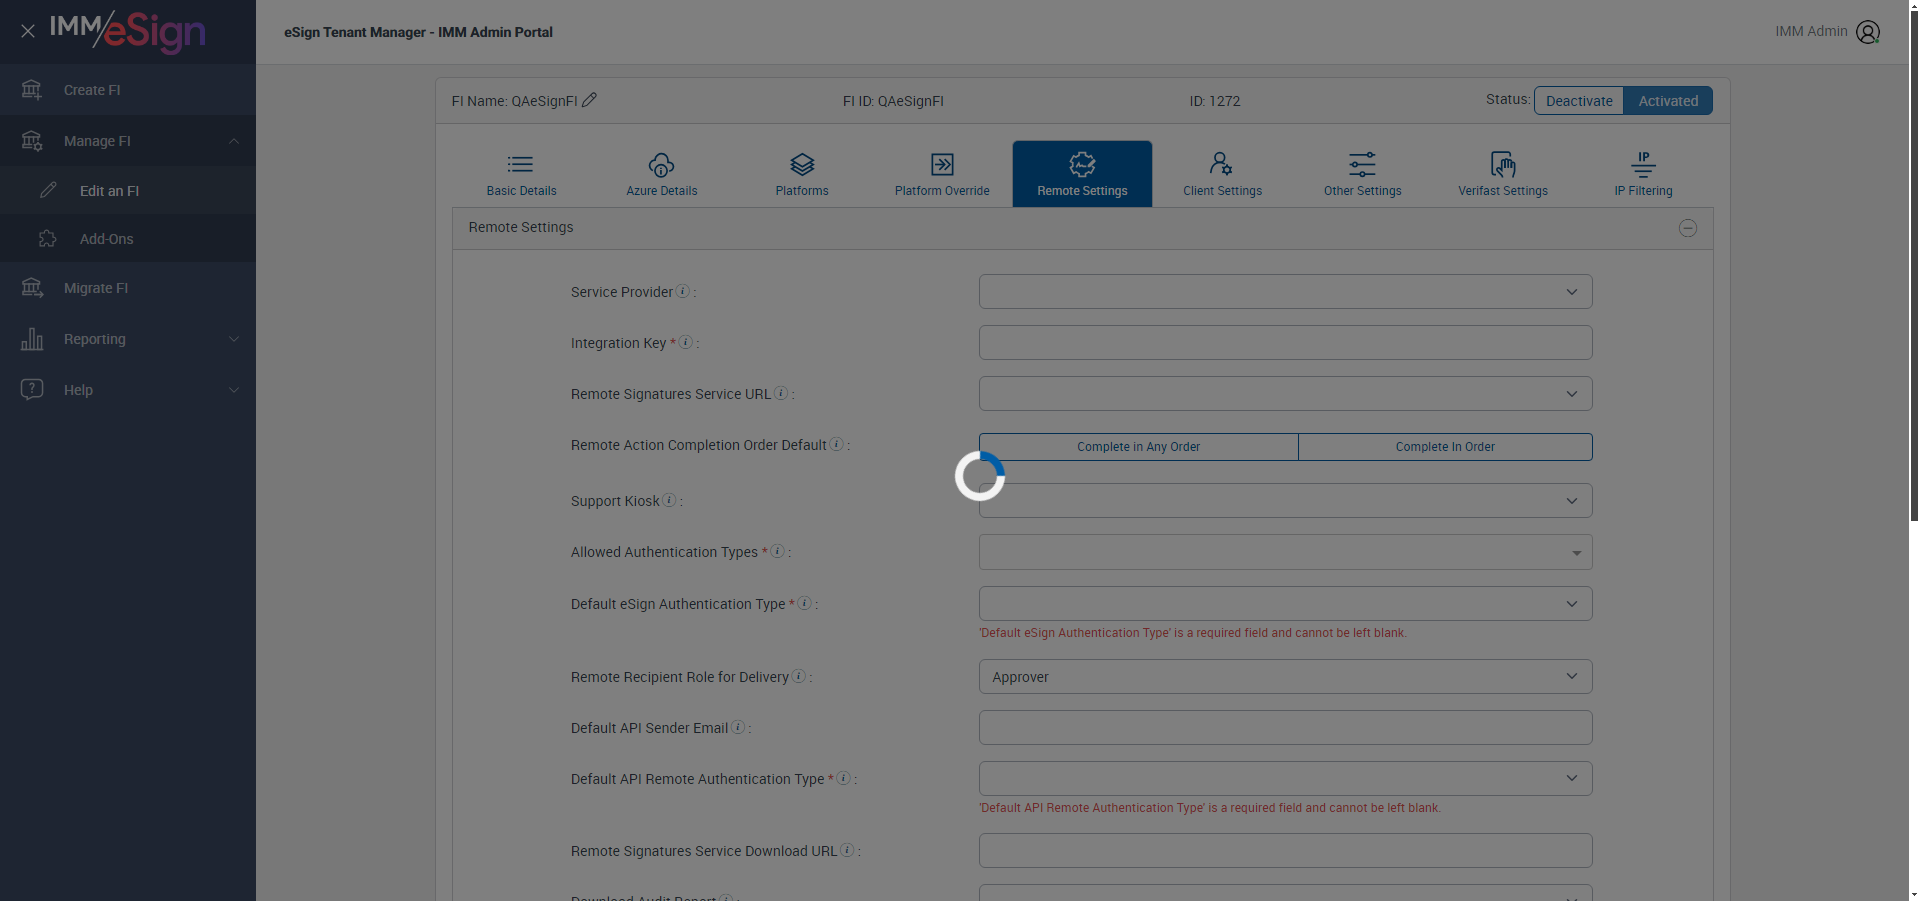Click the Help question mark icon
Viewport: 1920px width, 901px height.
pyautogui.click(x=32, y=389)
